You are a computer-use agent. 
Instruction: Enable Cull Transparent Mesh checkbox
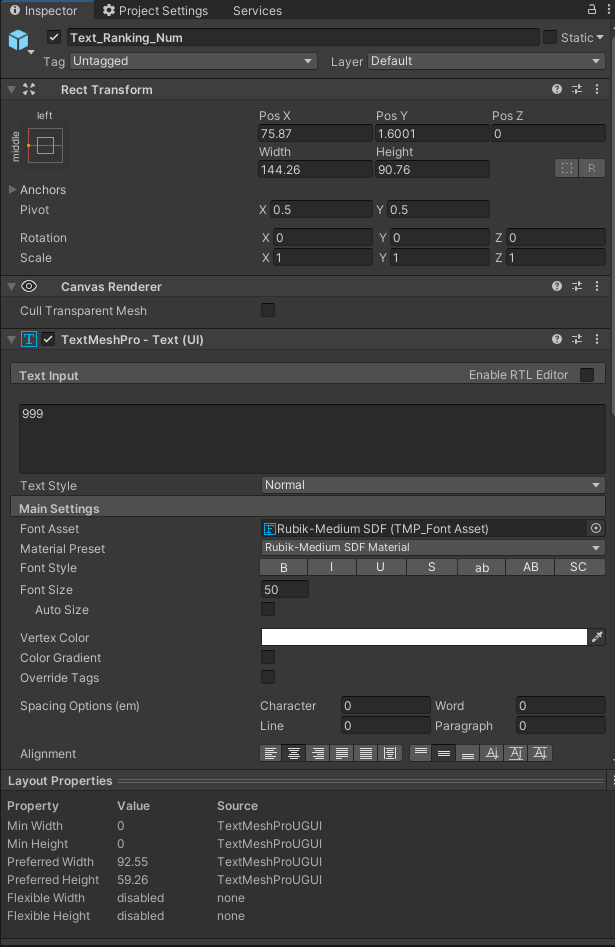(x=268, y=310)
